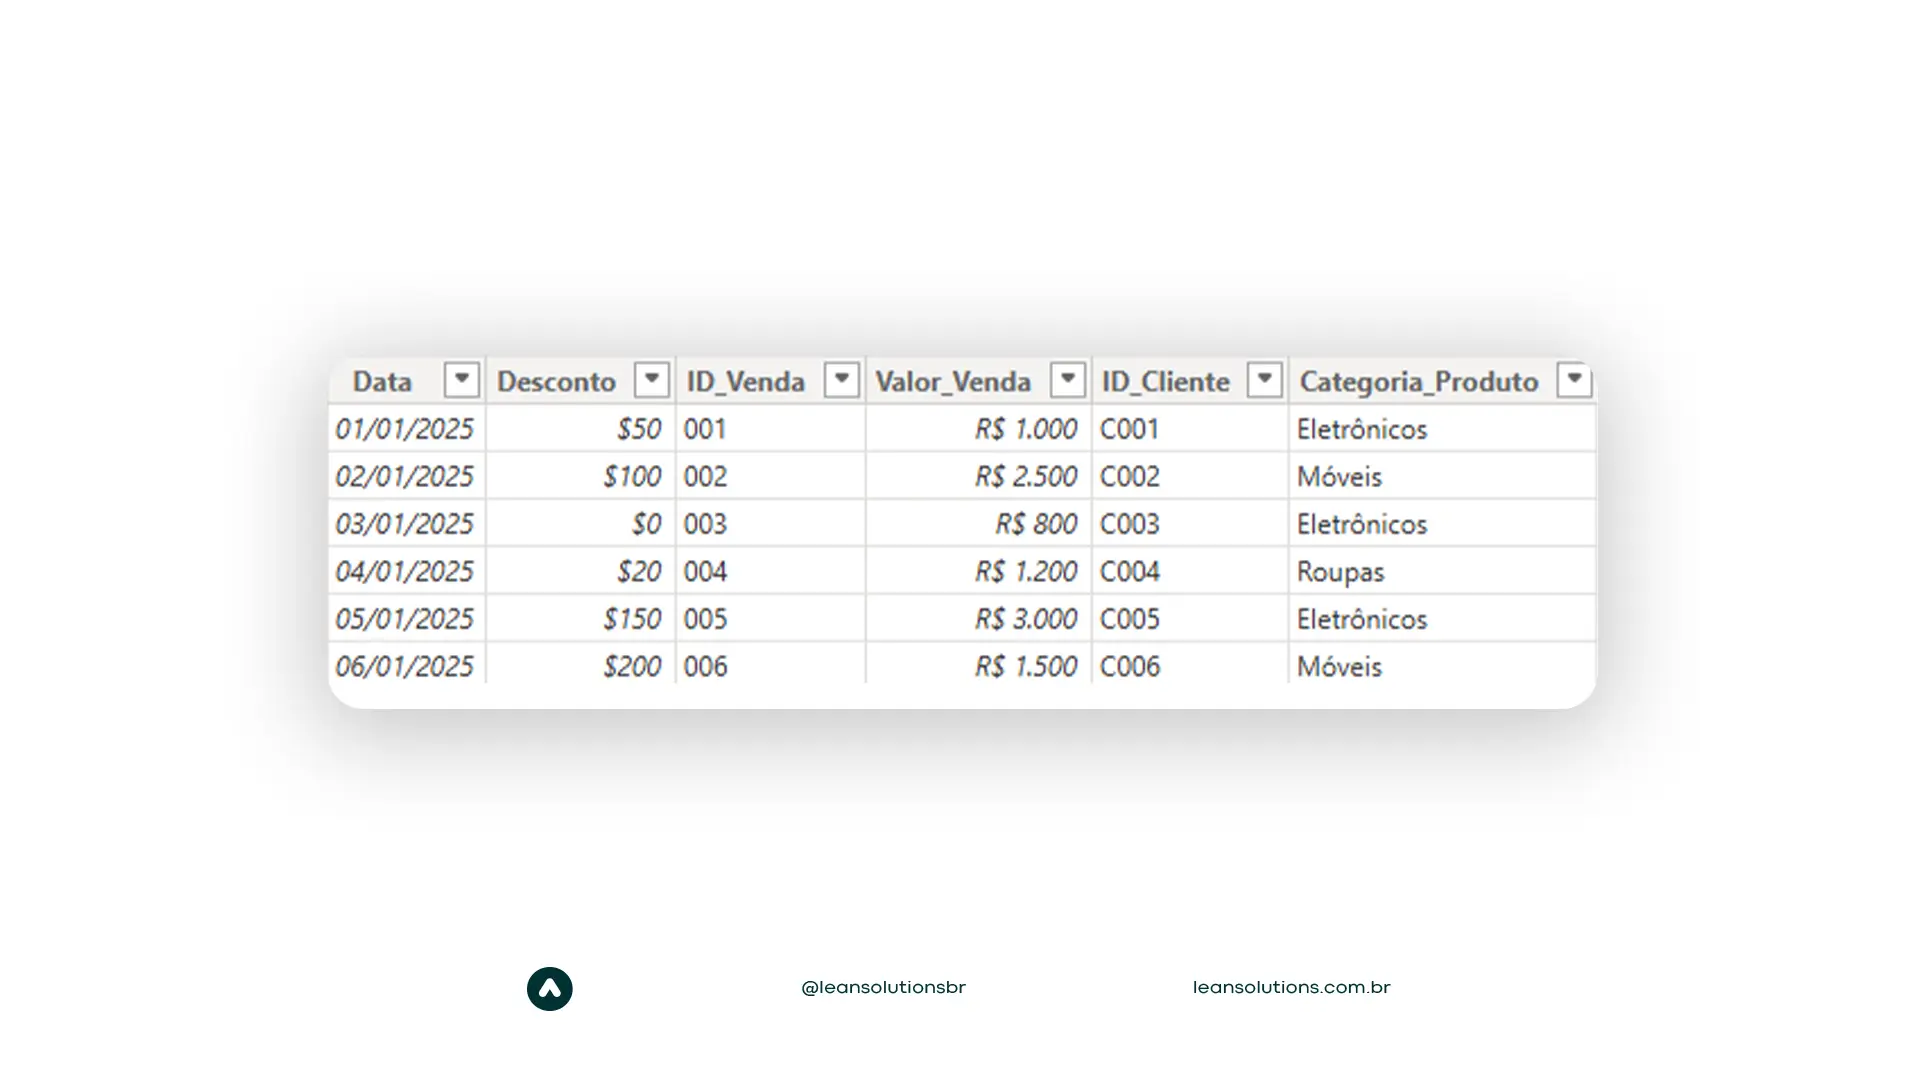Open the leansolutions.com.br website link

(x=1291, y=988)
